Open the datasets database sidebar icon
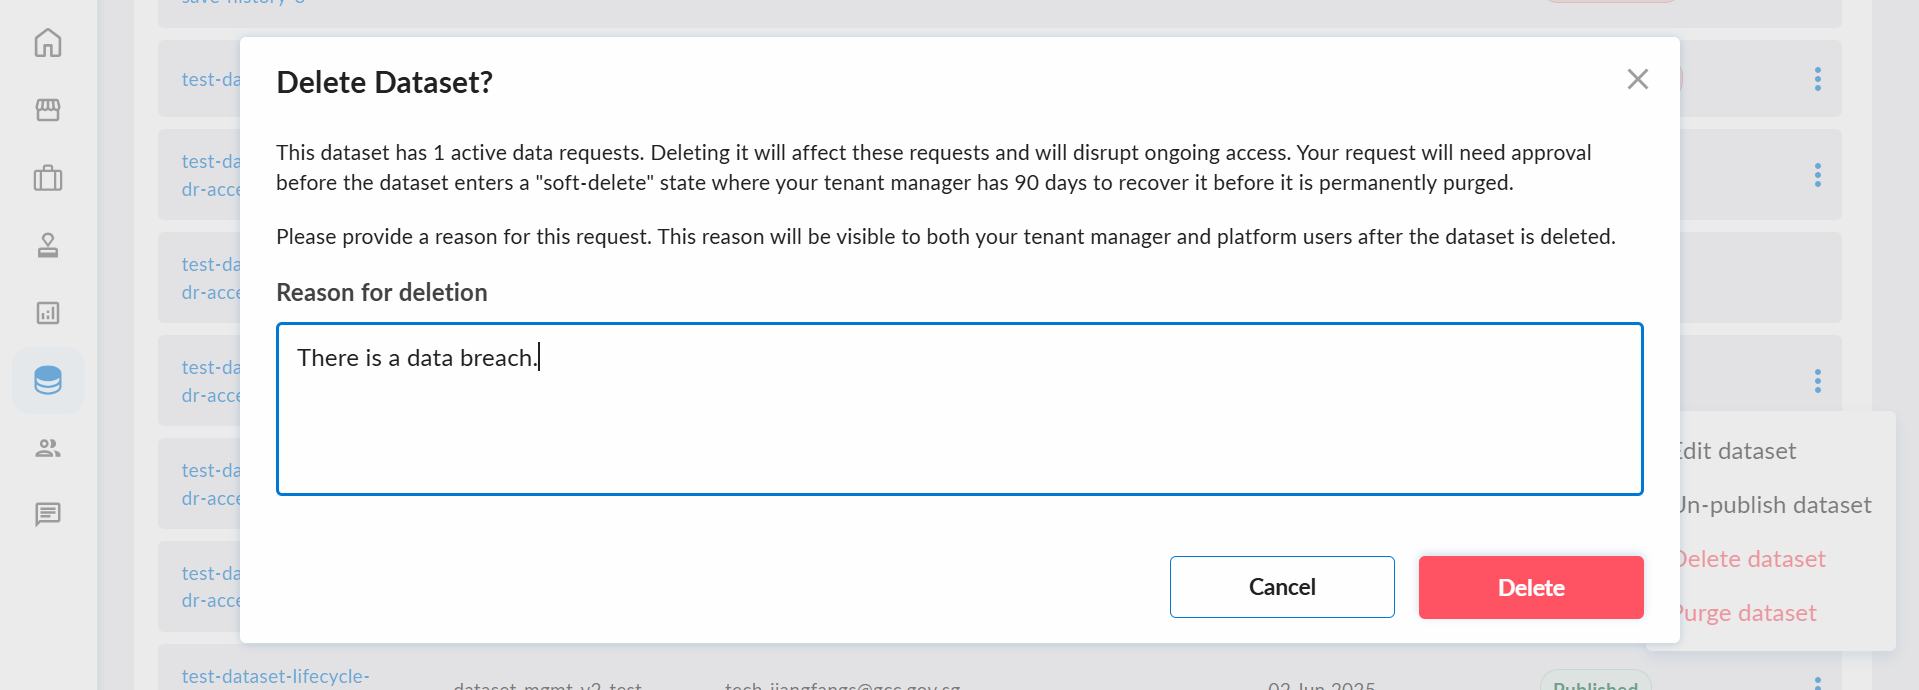This screenshot has width=1919, height=690. [48, 380]
